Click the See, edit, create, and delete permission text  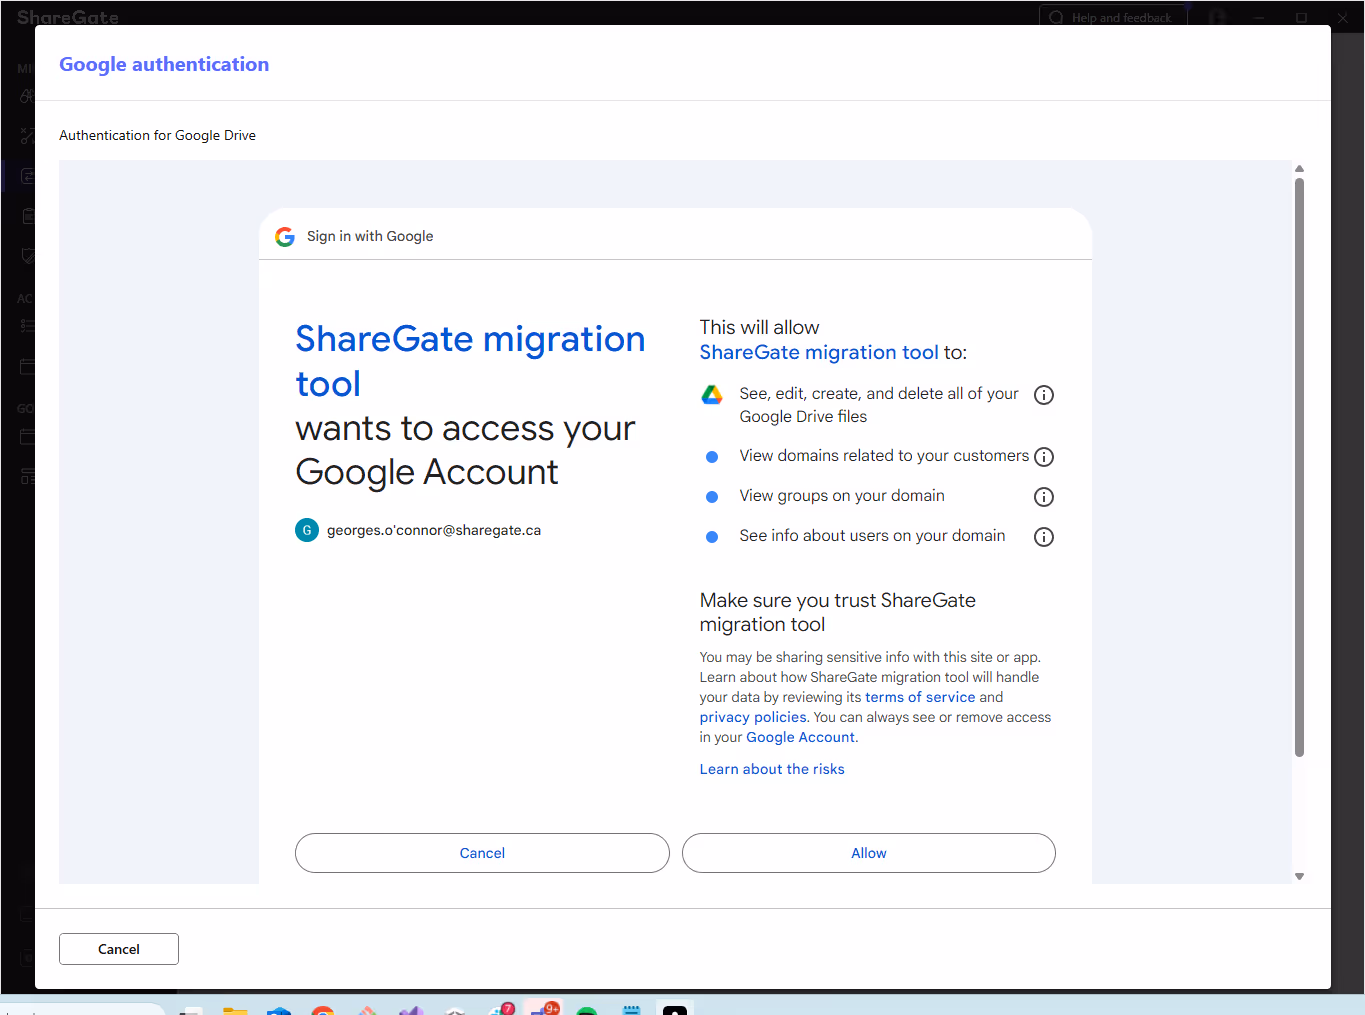pyautogui.click(x=879, y=405)
